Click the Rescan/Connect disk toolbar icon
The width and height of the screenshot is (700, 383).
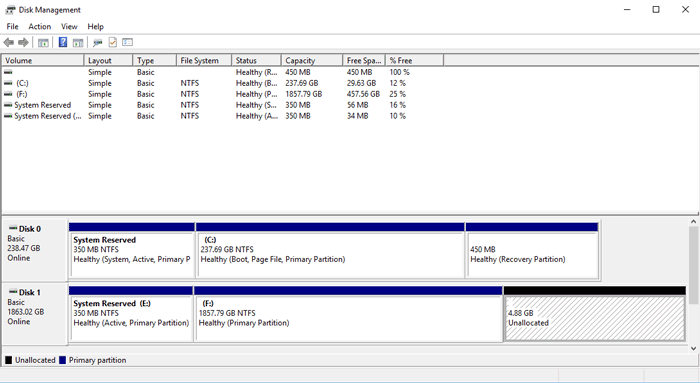pos(97,42)
